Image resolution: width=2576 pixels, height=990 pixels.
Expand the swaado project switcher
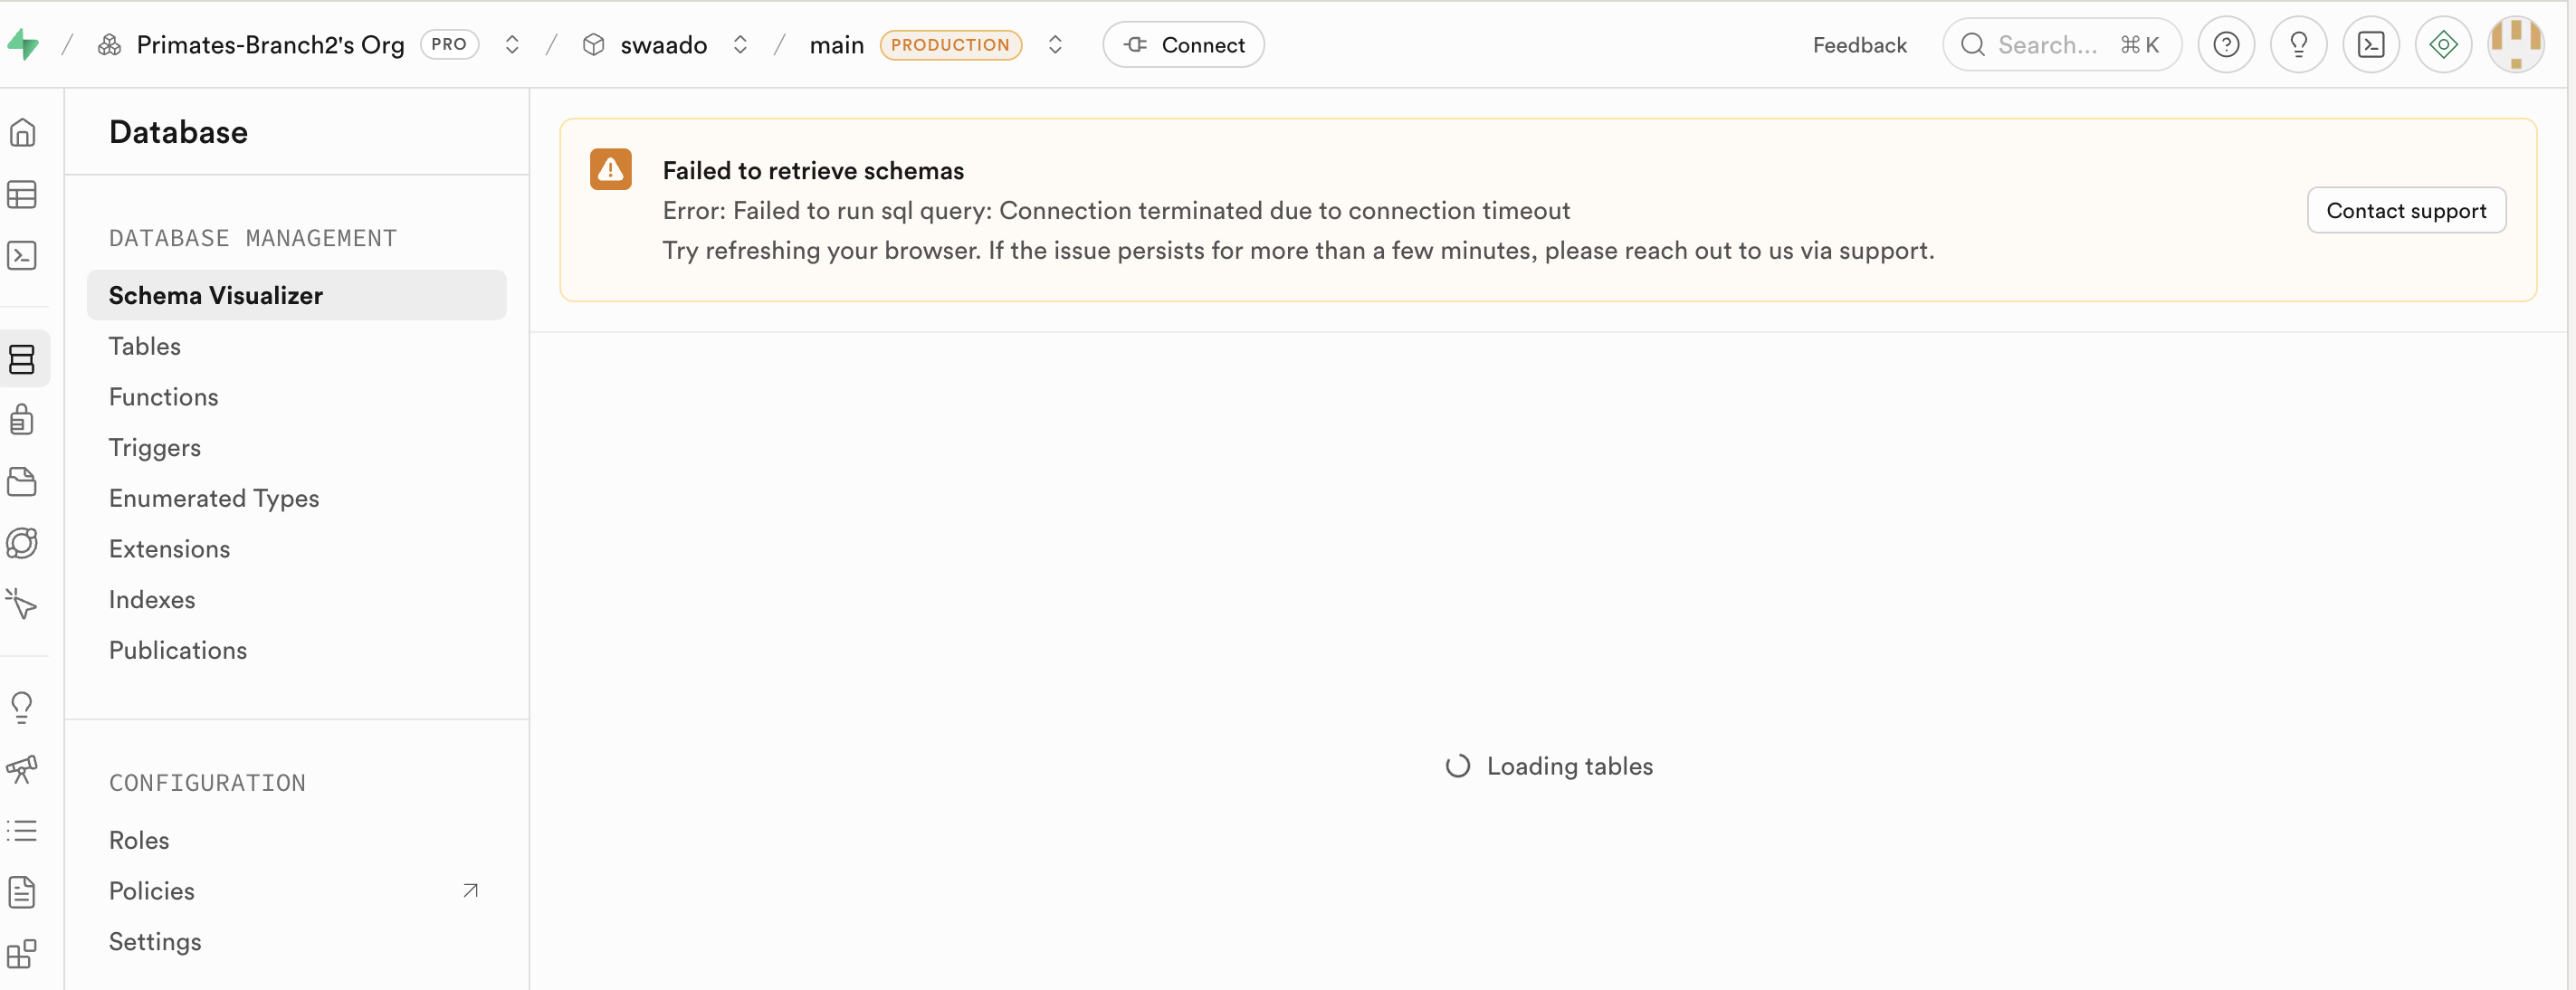pyautogui.click(x=740, y=45)
